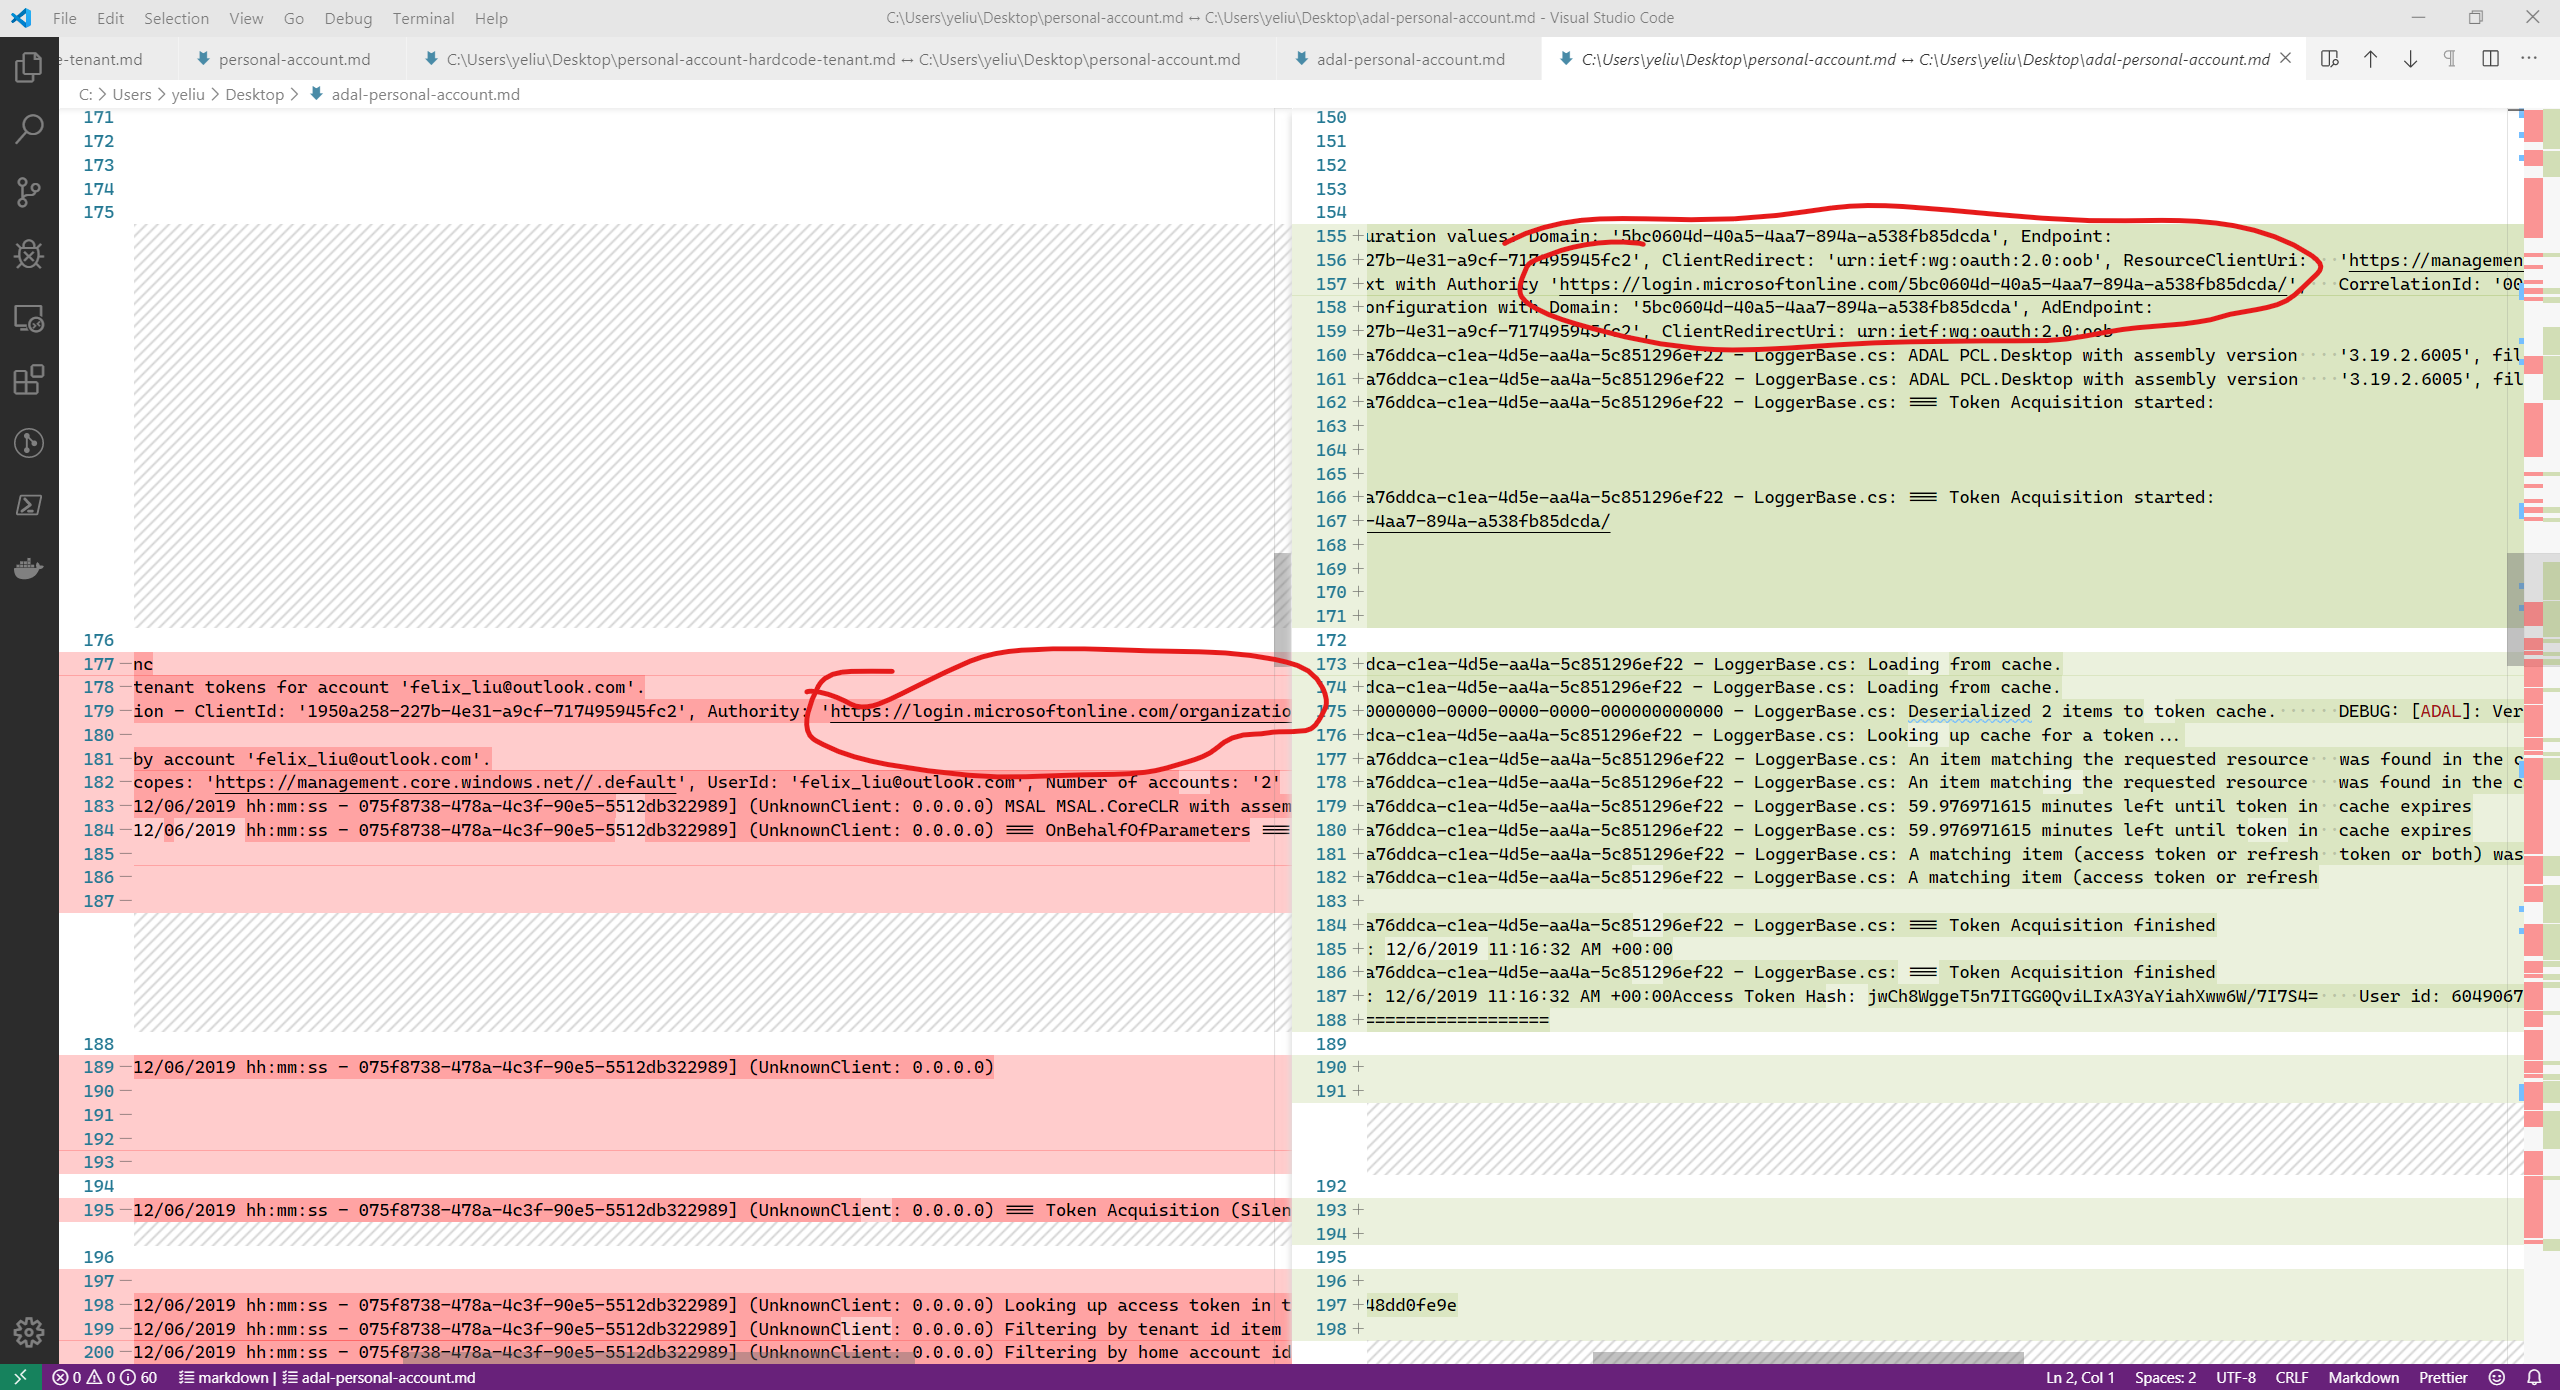Open the Search view in activity bar

point(29,129)
